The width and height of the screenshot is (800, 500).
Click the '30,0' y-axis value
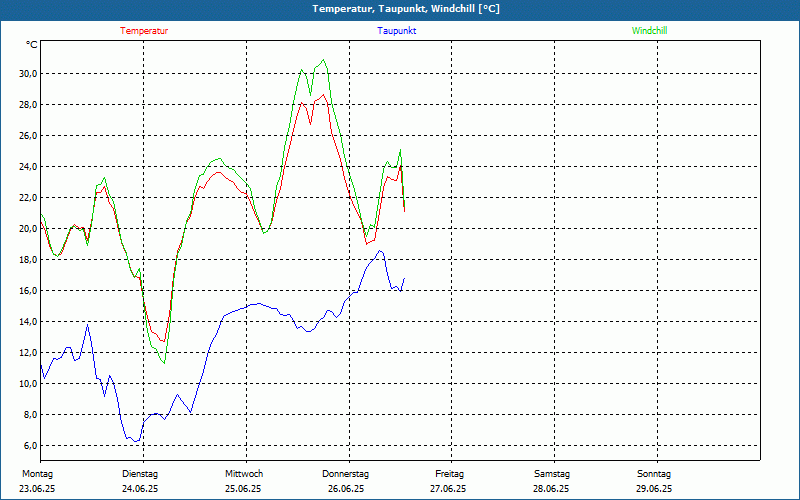coord(27,73)
